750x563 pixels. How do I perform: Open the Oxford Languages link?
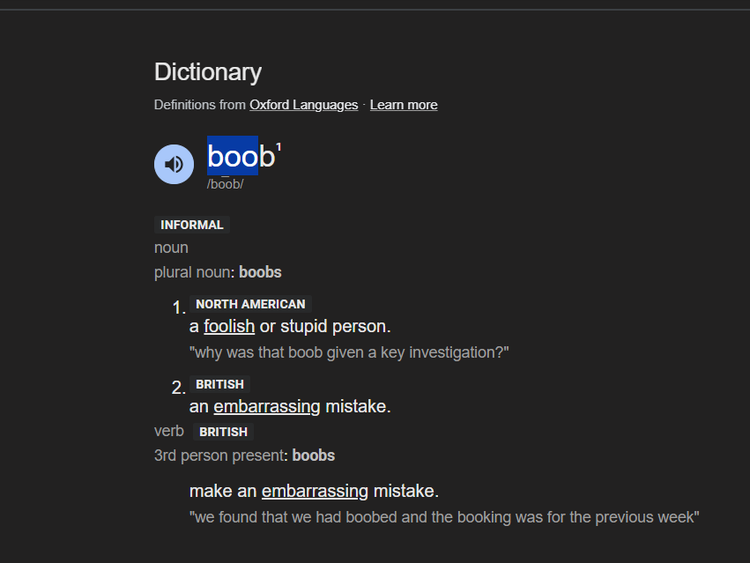[303, 105]
